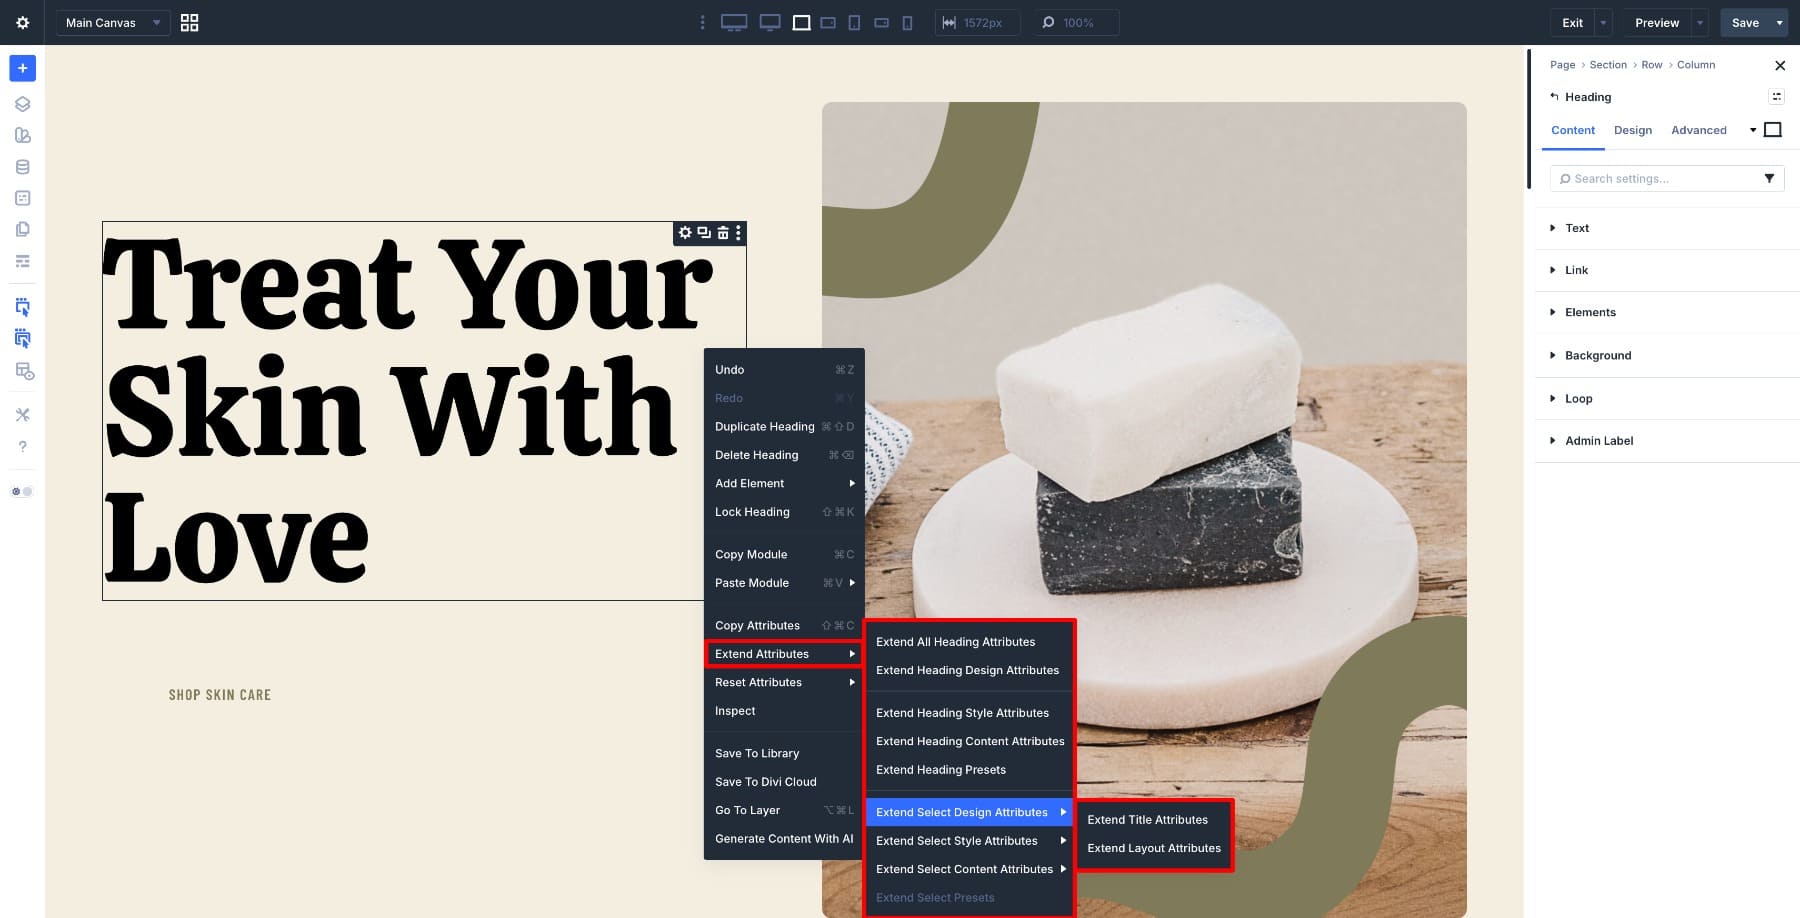Viewport: 1800px width, 918px height.
Task: Select Extend Title Attributes menu entry
Action: [x=1148, y=820]
